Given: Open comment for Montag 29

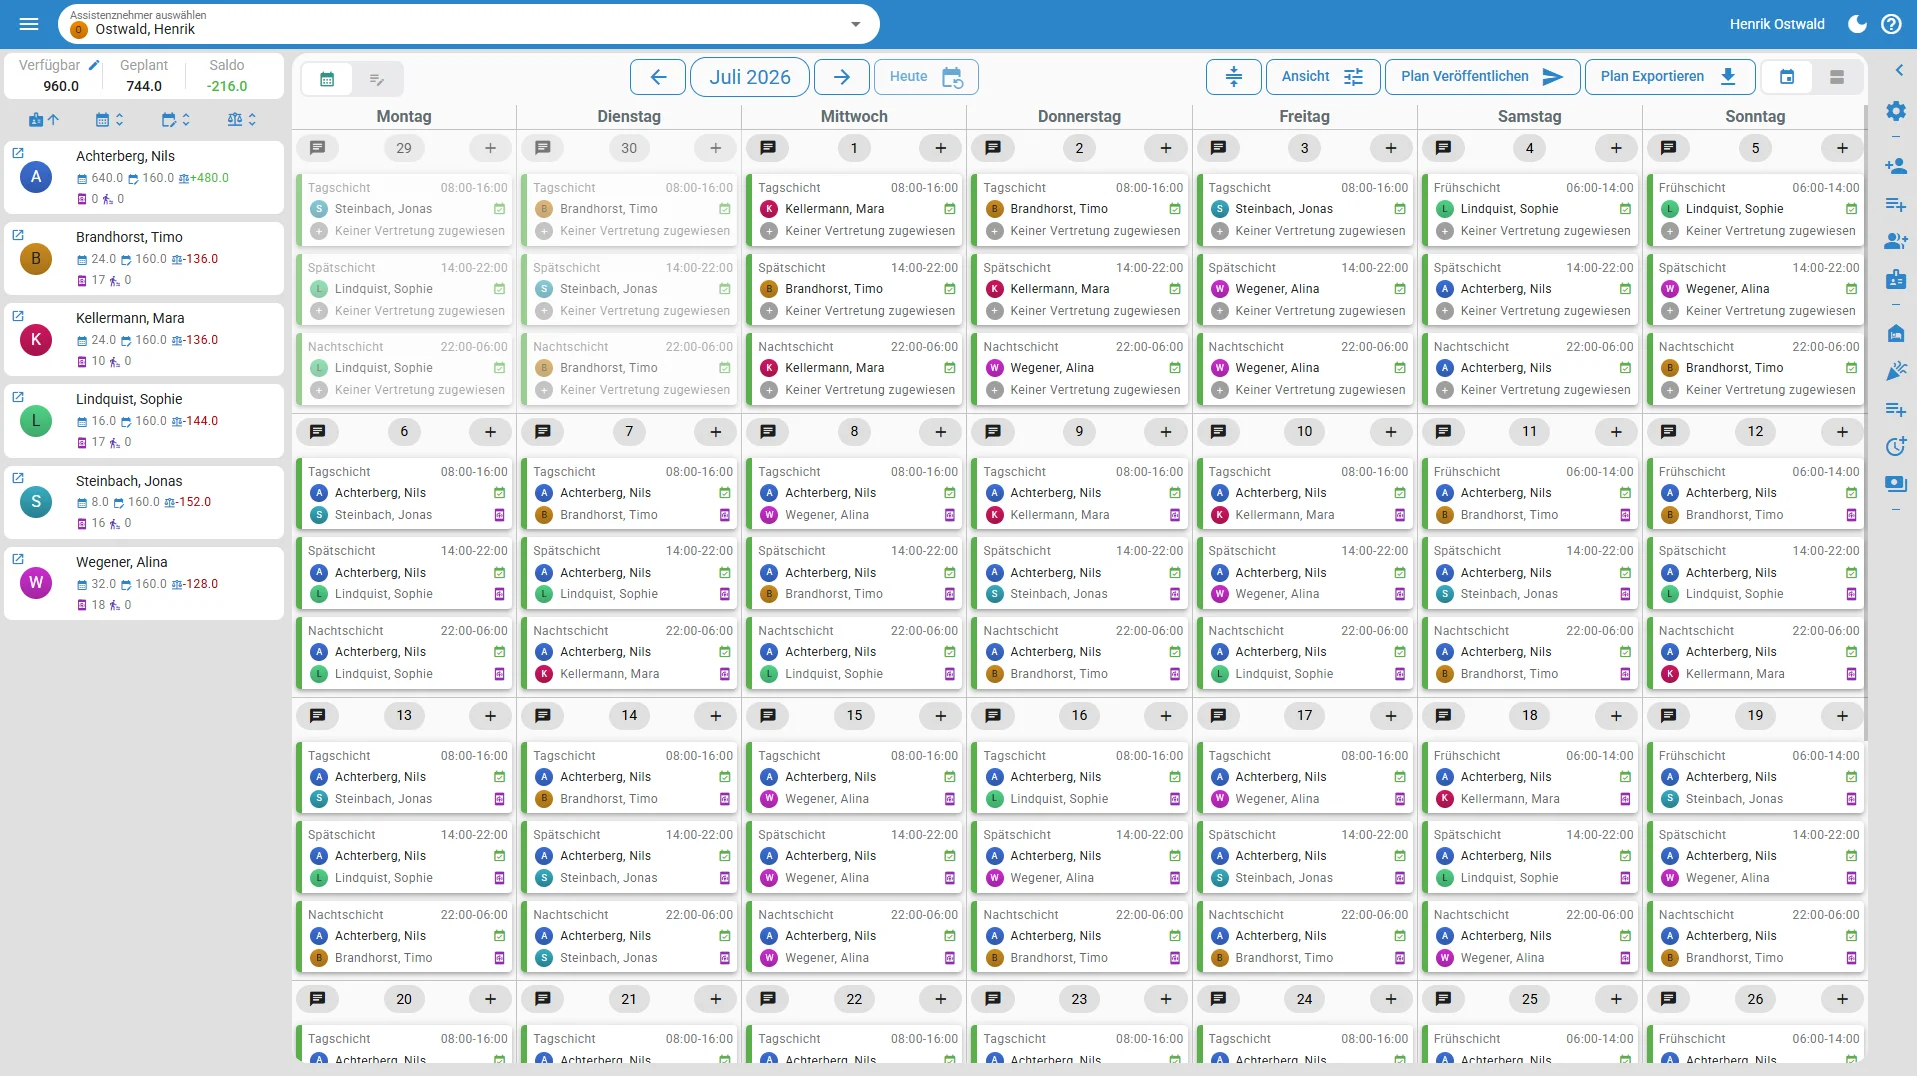Looking at the screenshot, I should 318,148.
